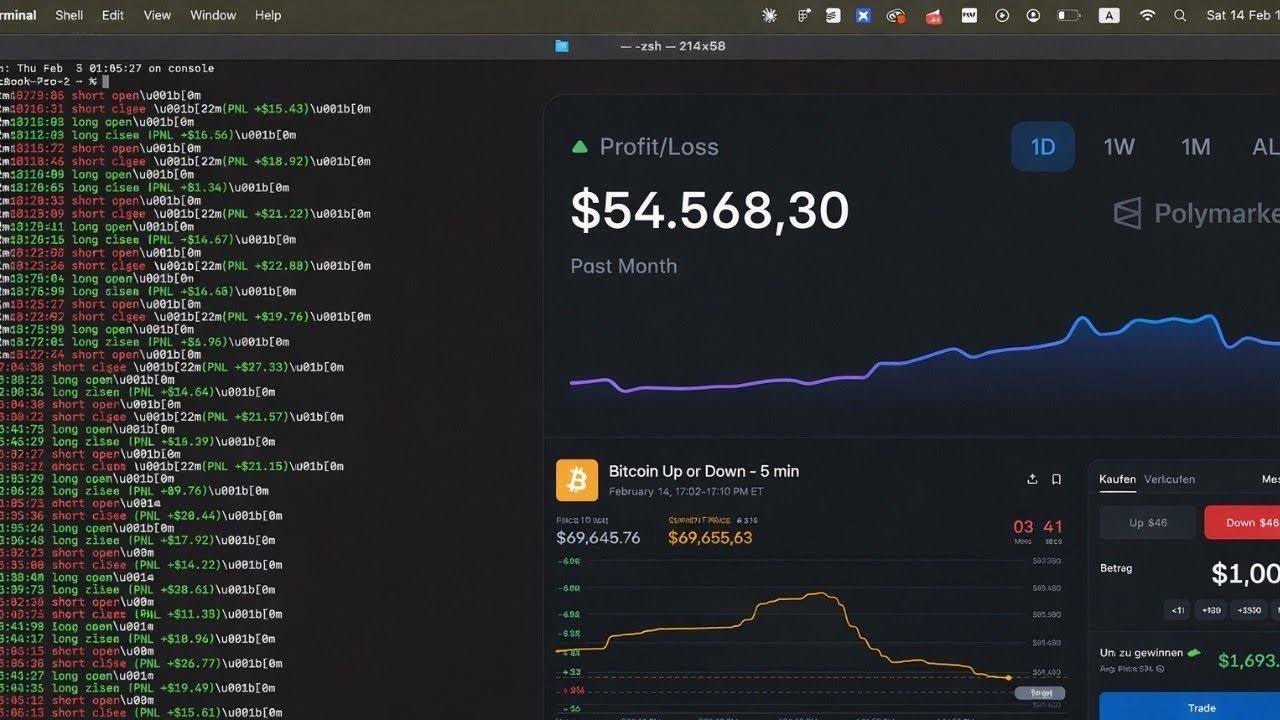
Task: Open the Terminal app menu
Action: [18, 15]
